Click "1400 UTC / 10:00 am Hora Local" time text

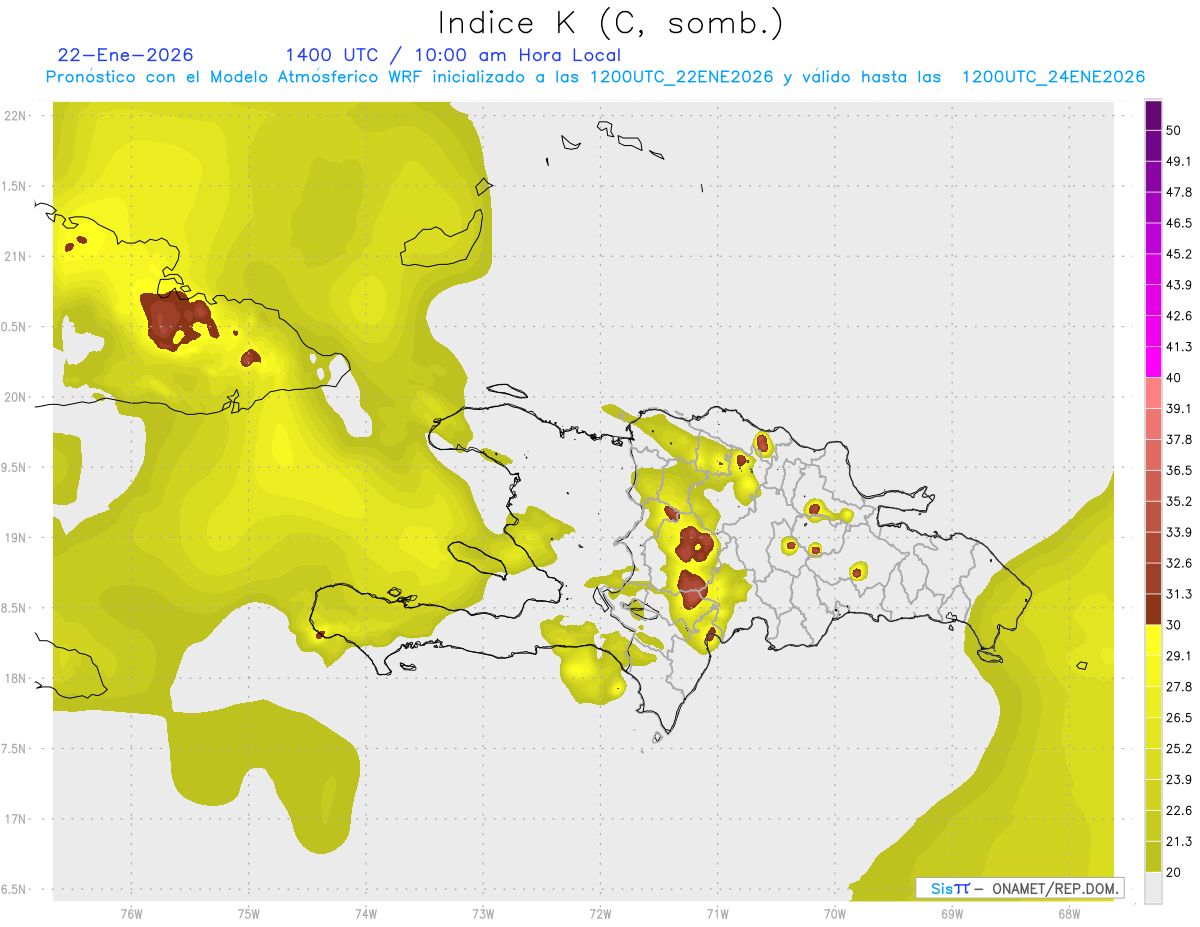pos(453,55)
